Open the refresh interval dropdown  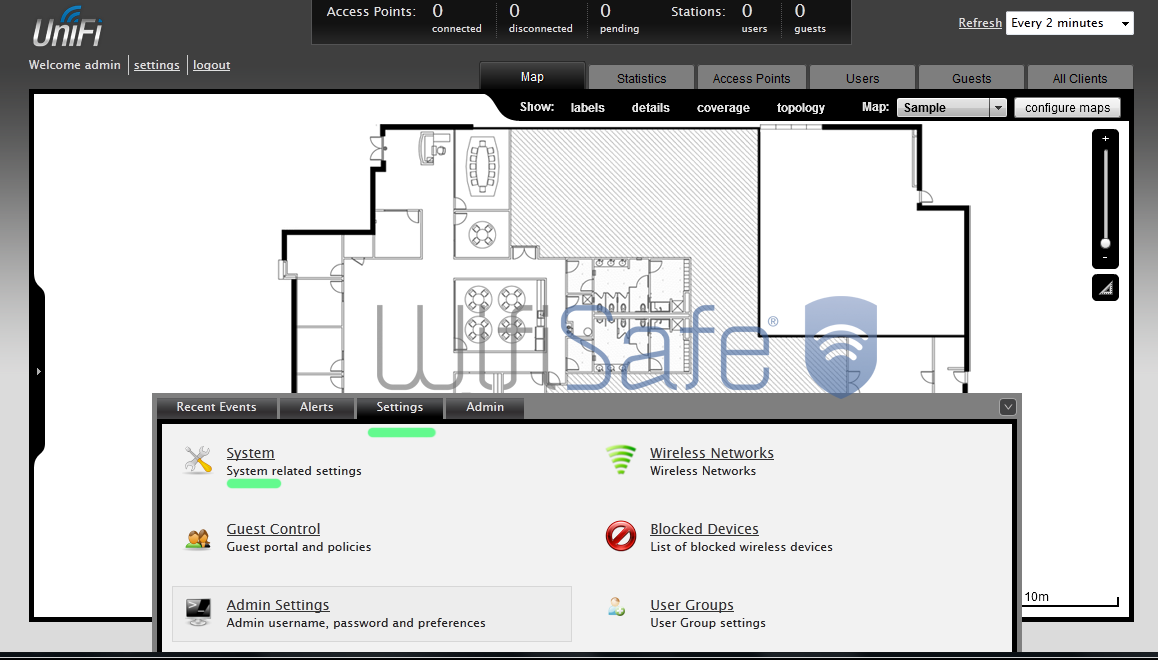coord(1070,23)
